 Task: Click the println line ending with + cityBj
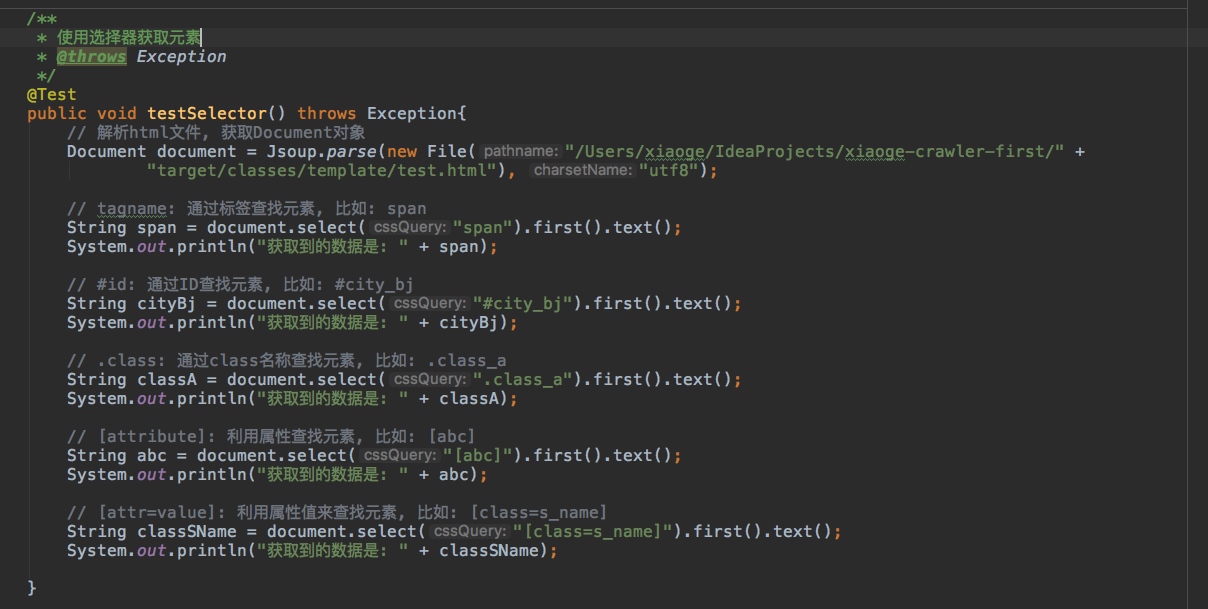292,322
